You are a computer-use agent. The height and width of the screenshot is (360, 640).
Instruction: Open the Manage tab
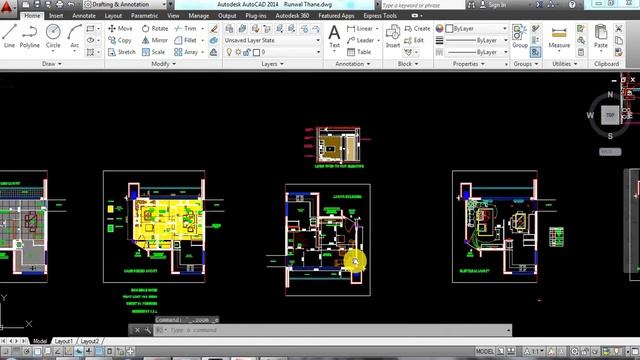[x=199, y=16]
